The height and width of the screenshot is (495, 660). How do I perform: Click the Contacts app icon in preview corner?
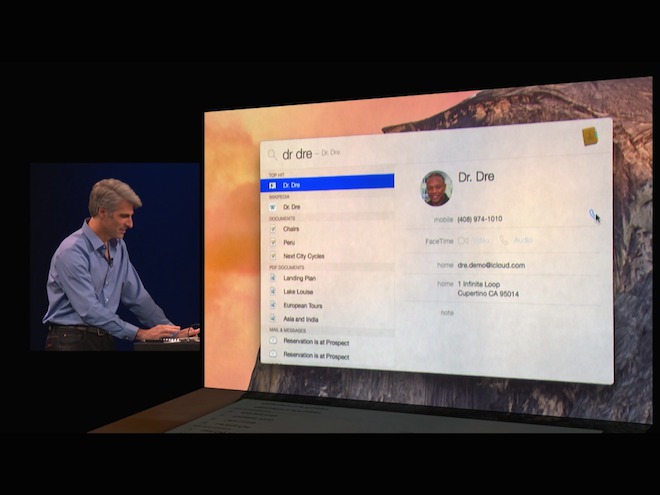pos(590,136)
